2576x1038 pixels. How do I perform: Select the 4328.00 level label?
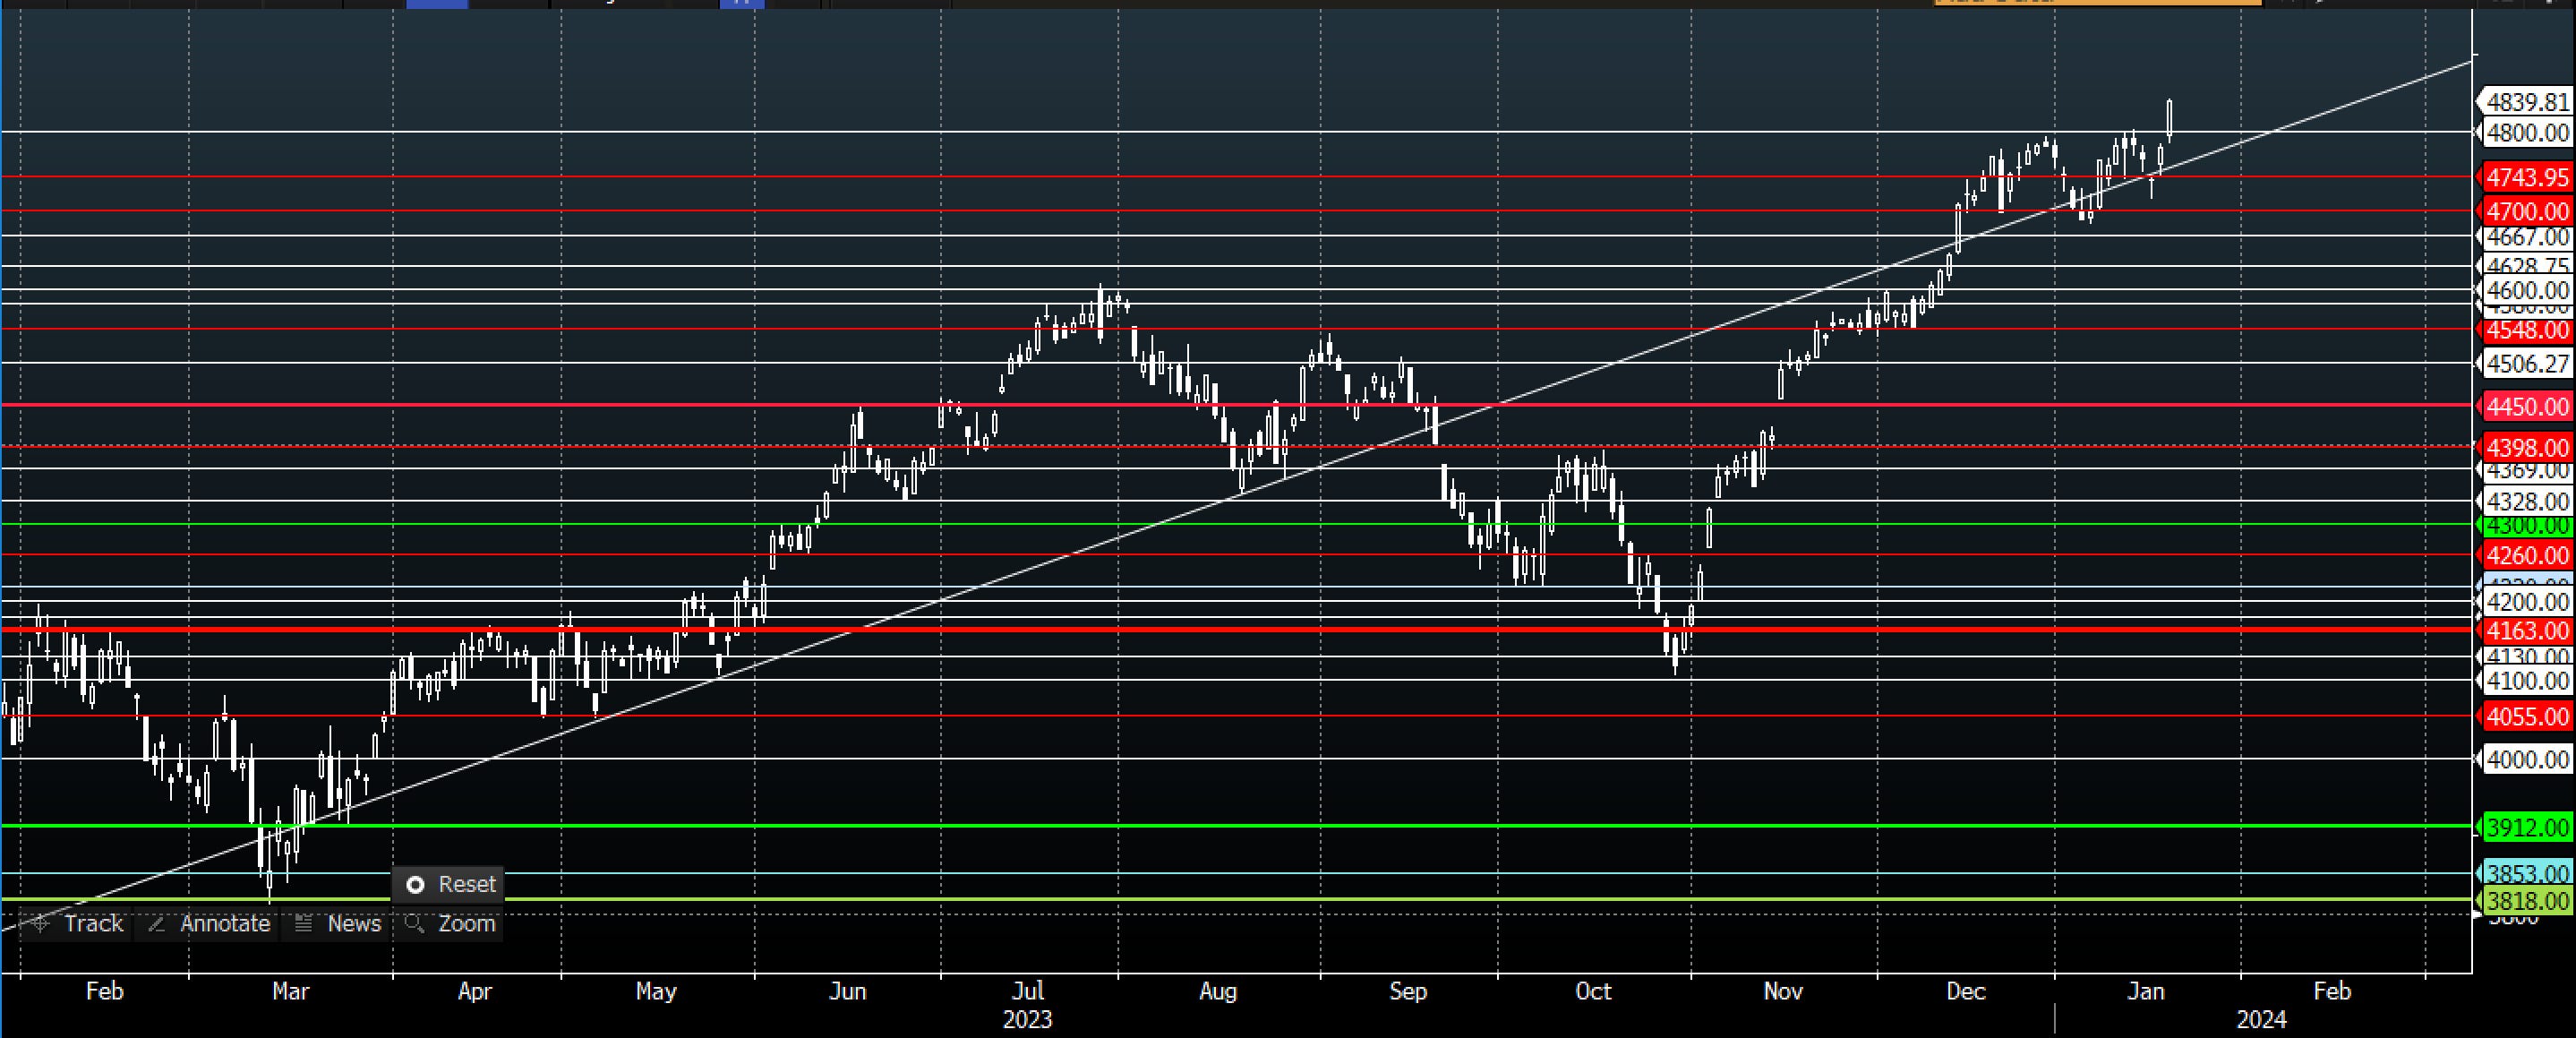[2526, 501]
